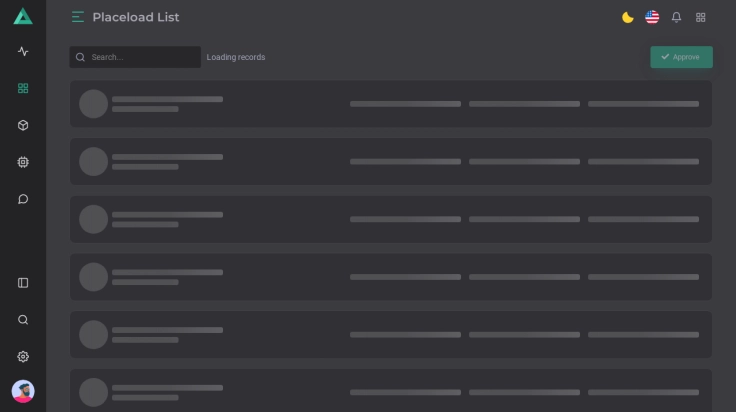
Task: Click the sidebar panel layout icon
Action: coord(23,283)
